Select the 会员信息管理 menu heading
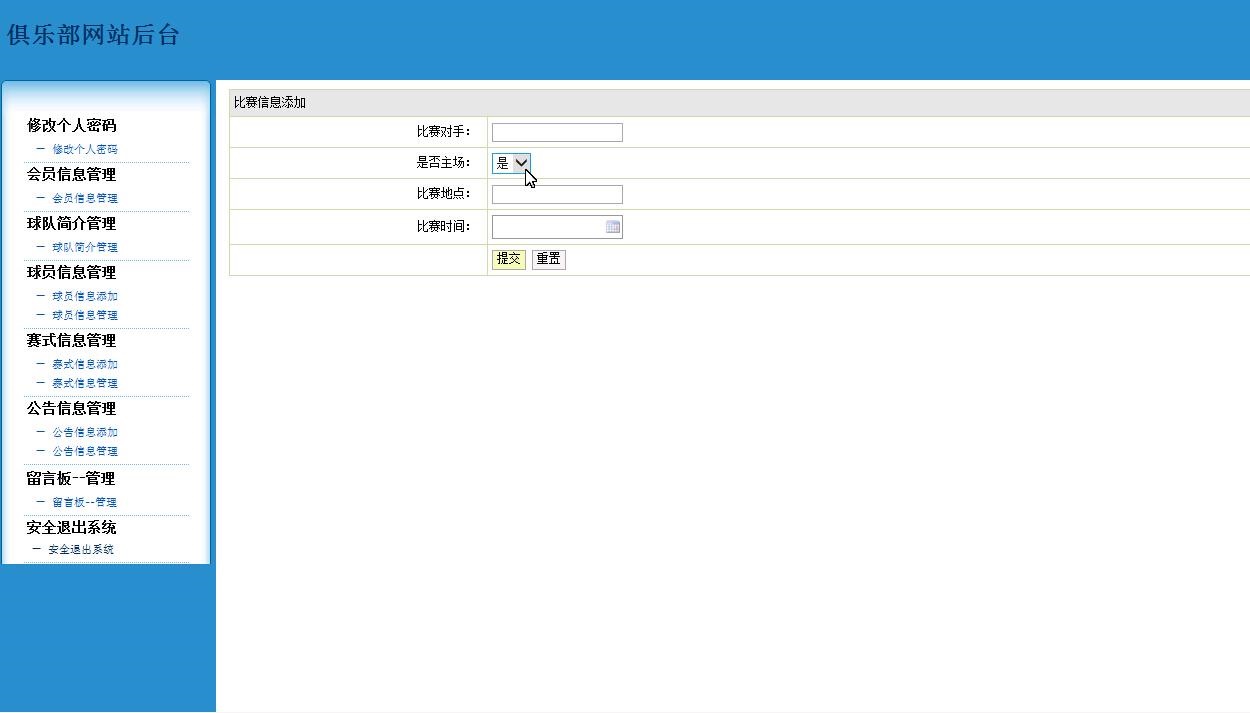The width and height of the screenshot is (1250, 713). tap(71, 174)
